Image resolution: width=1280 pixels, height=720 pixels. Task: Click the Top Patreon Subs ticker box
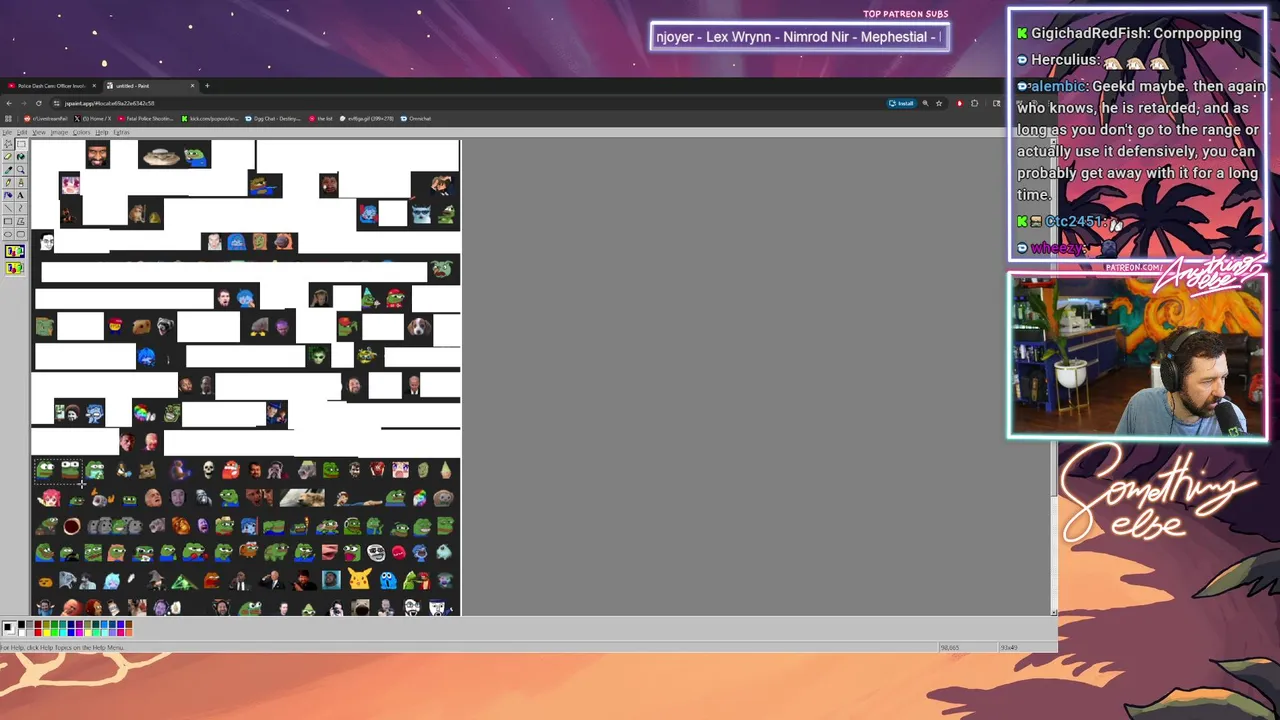tap(799, 37)
